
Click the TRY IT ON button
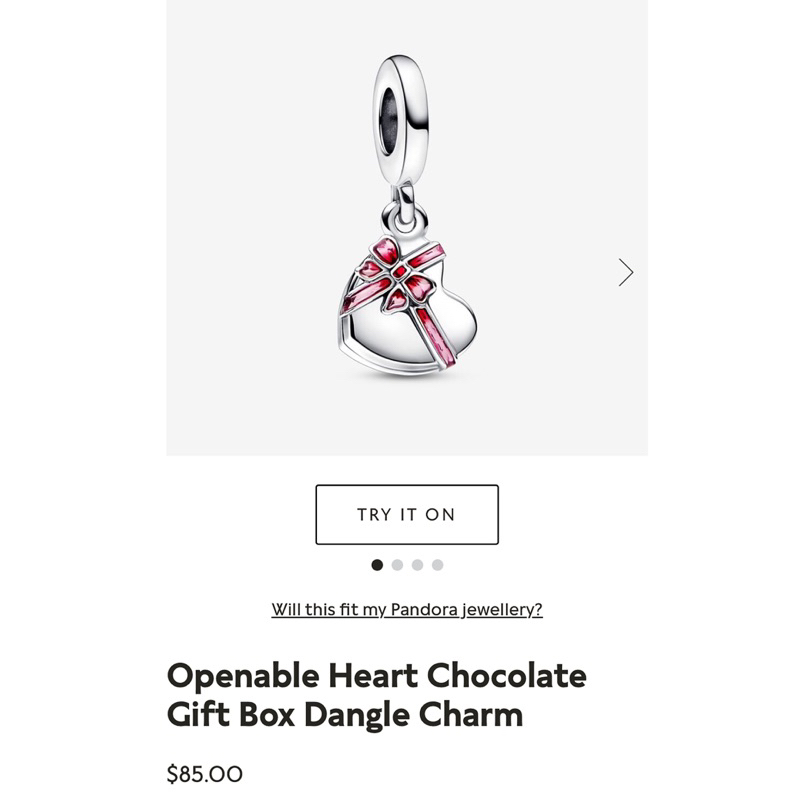click(x=407, y=514)
